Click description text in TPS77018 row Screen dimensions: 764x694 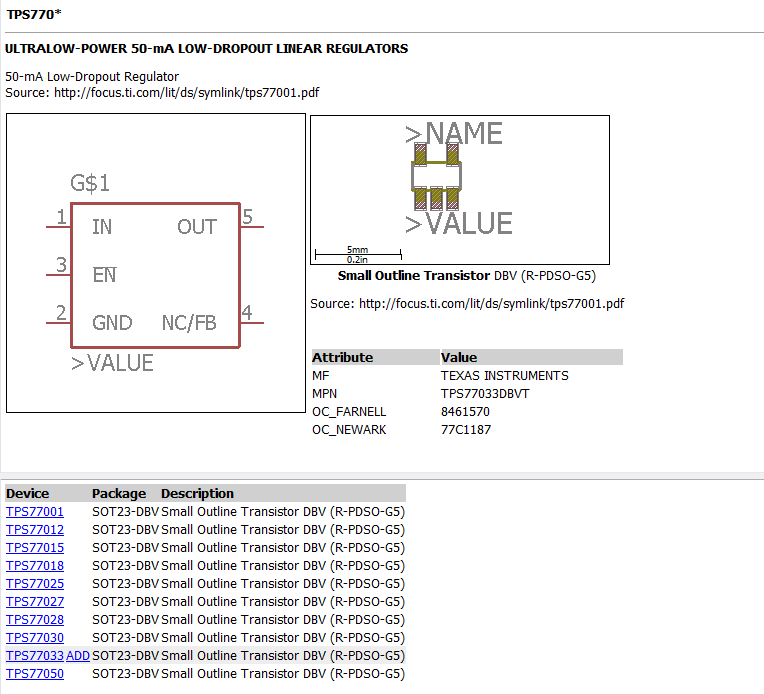pos(283,566)
